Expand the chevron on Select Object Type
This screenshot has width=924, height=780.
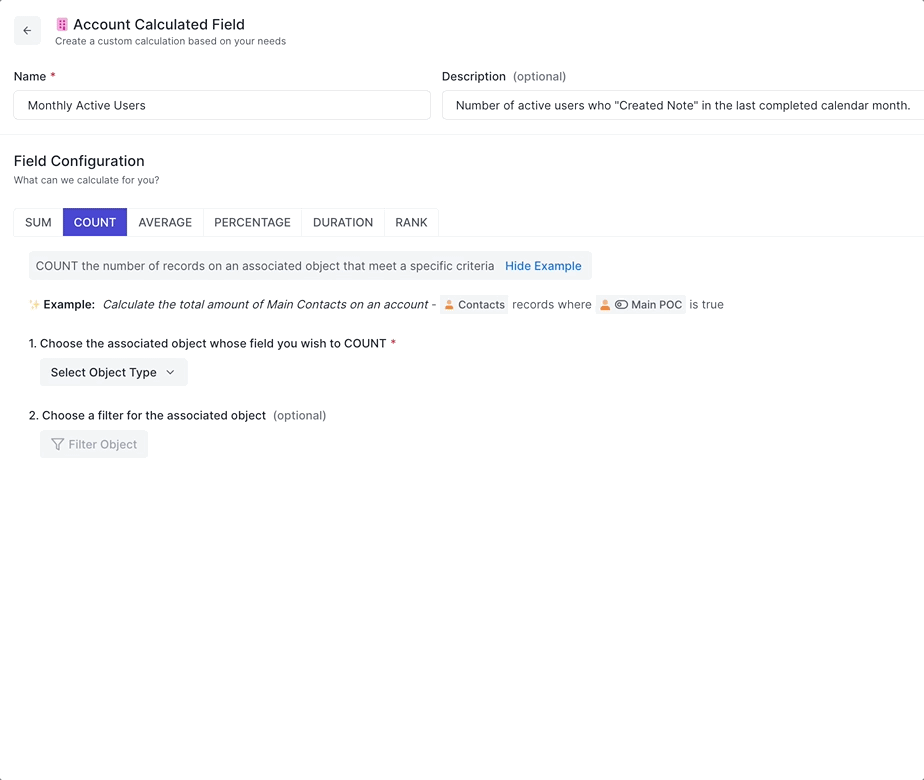(x=170, y=372)
